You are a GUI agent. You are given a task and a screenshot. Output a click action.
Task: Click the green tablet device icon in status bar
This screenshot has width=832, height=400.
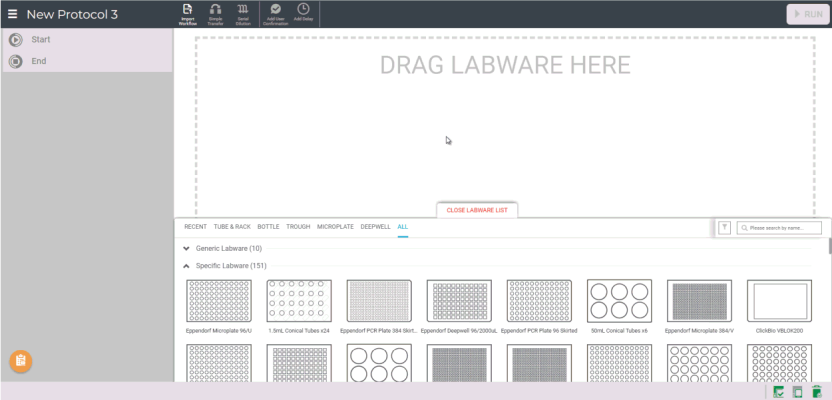(797, 392)
